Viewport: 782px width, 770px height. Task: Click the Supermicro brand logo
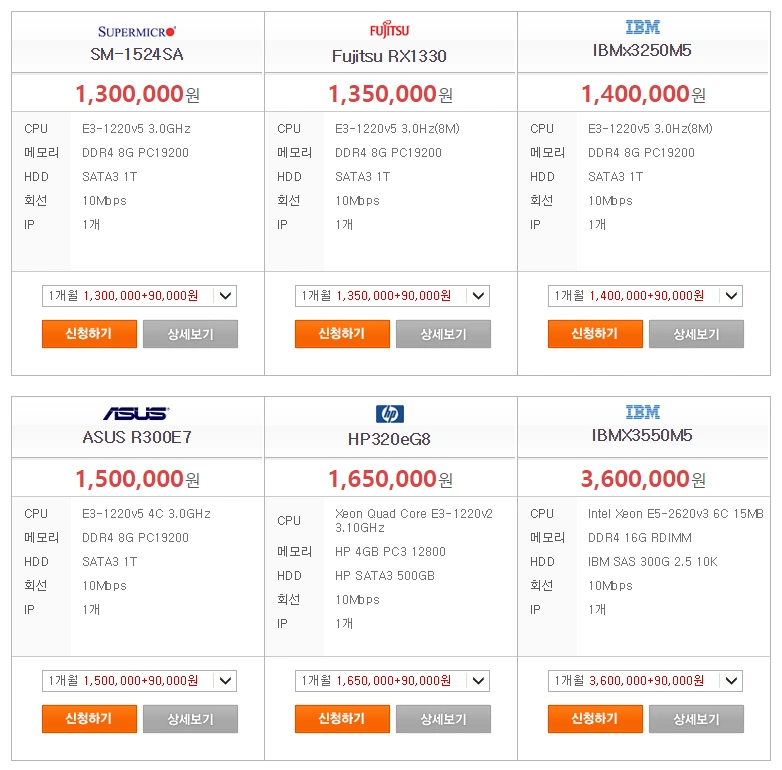pos(137,31)
